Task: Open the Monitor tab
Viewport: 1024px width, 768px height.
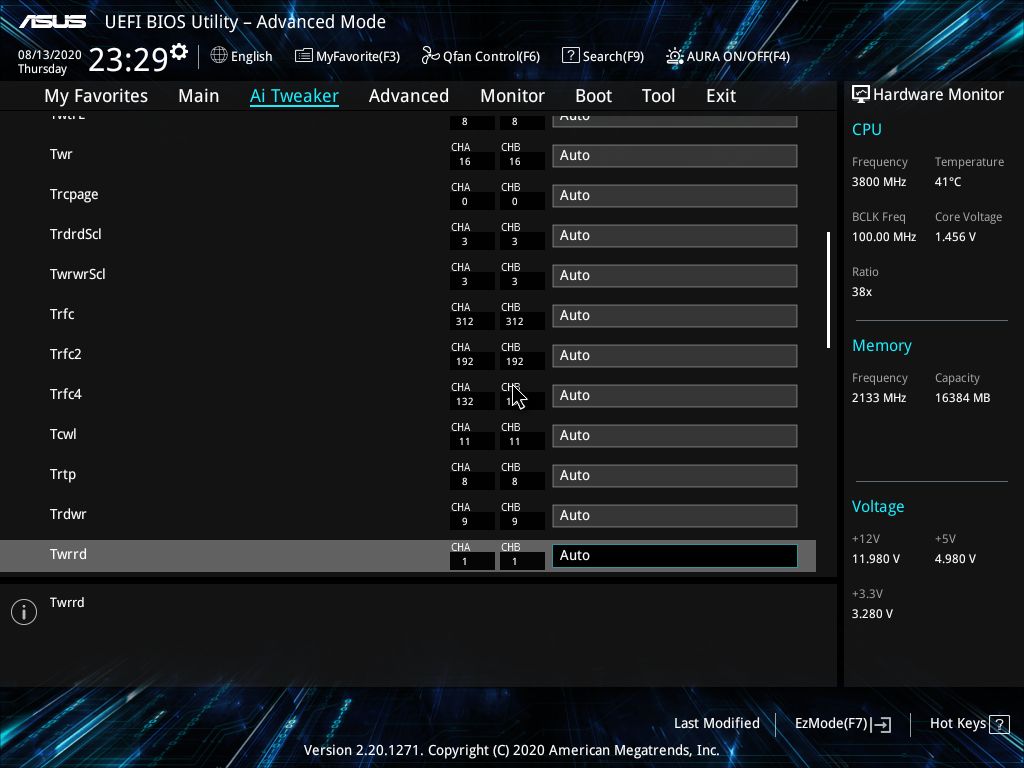Action: (513, 96)
